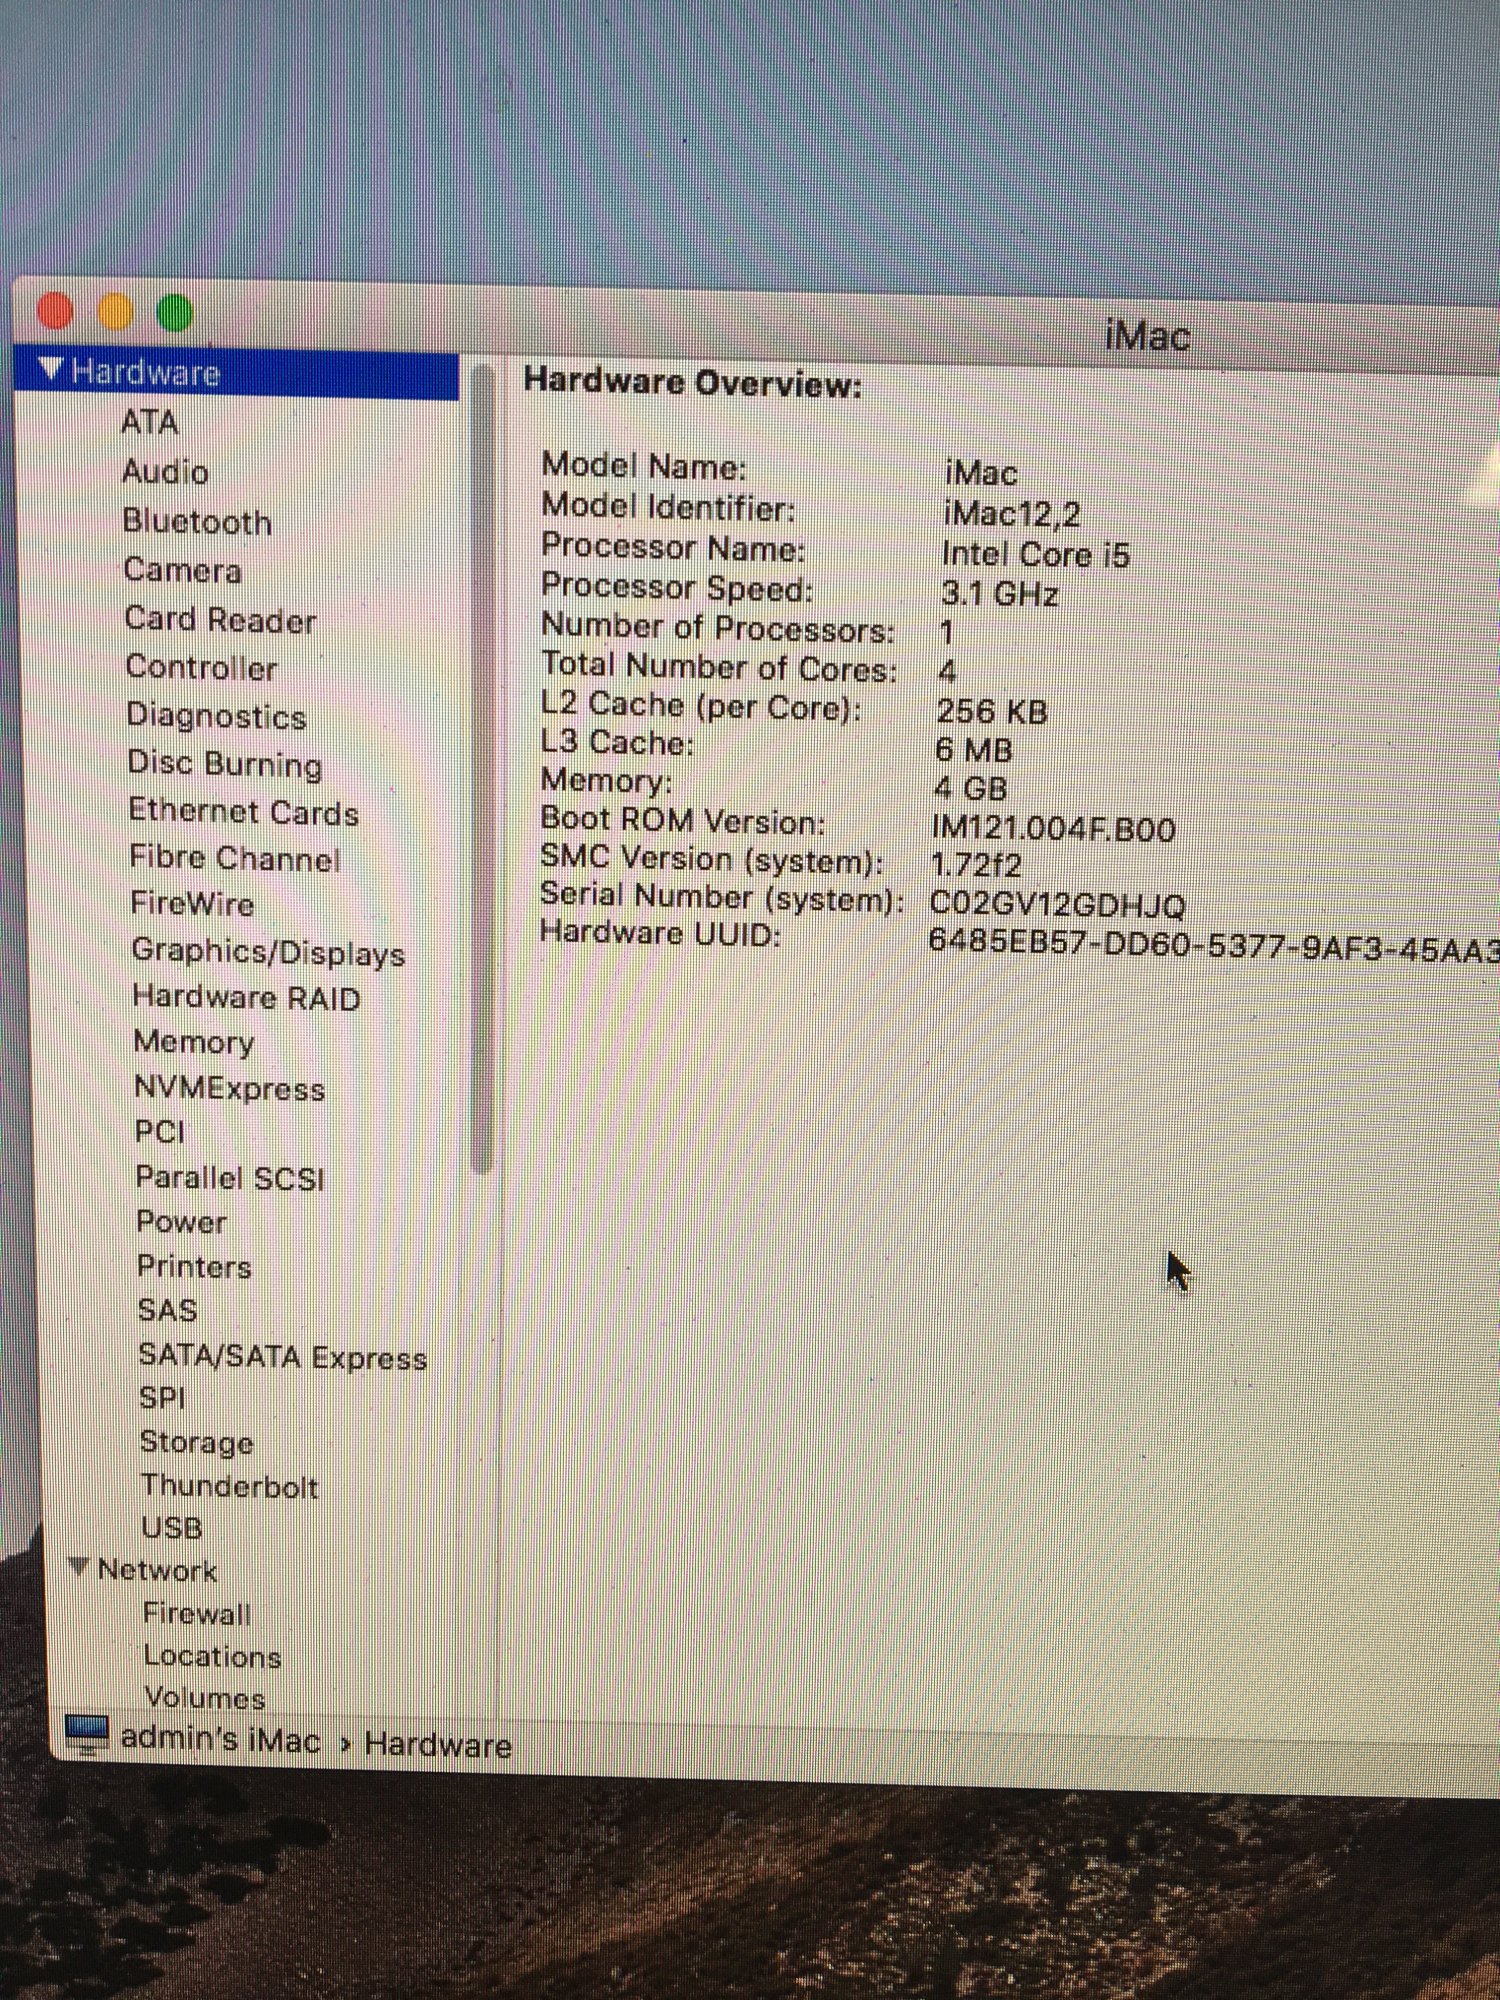Open Ethernet Cards entry
The image size is (1500, 2000).
[x=243, y=811]
